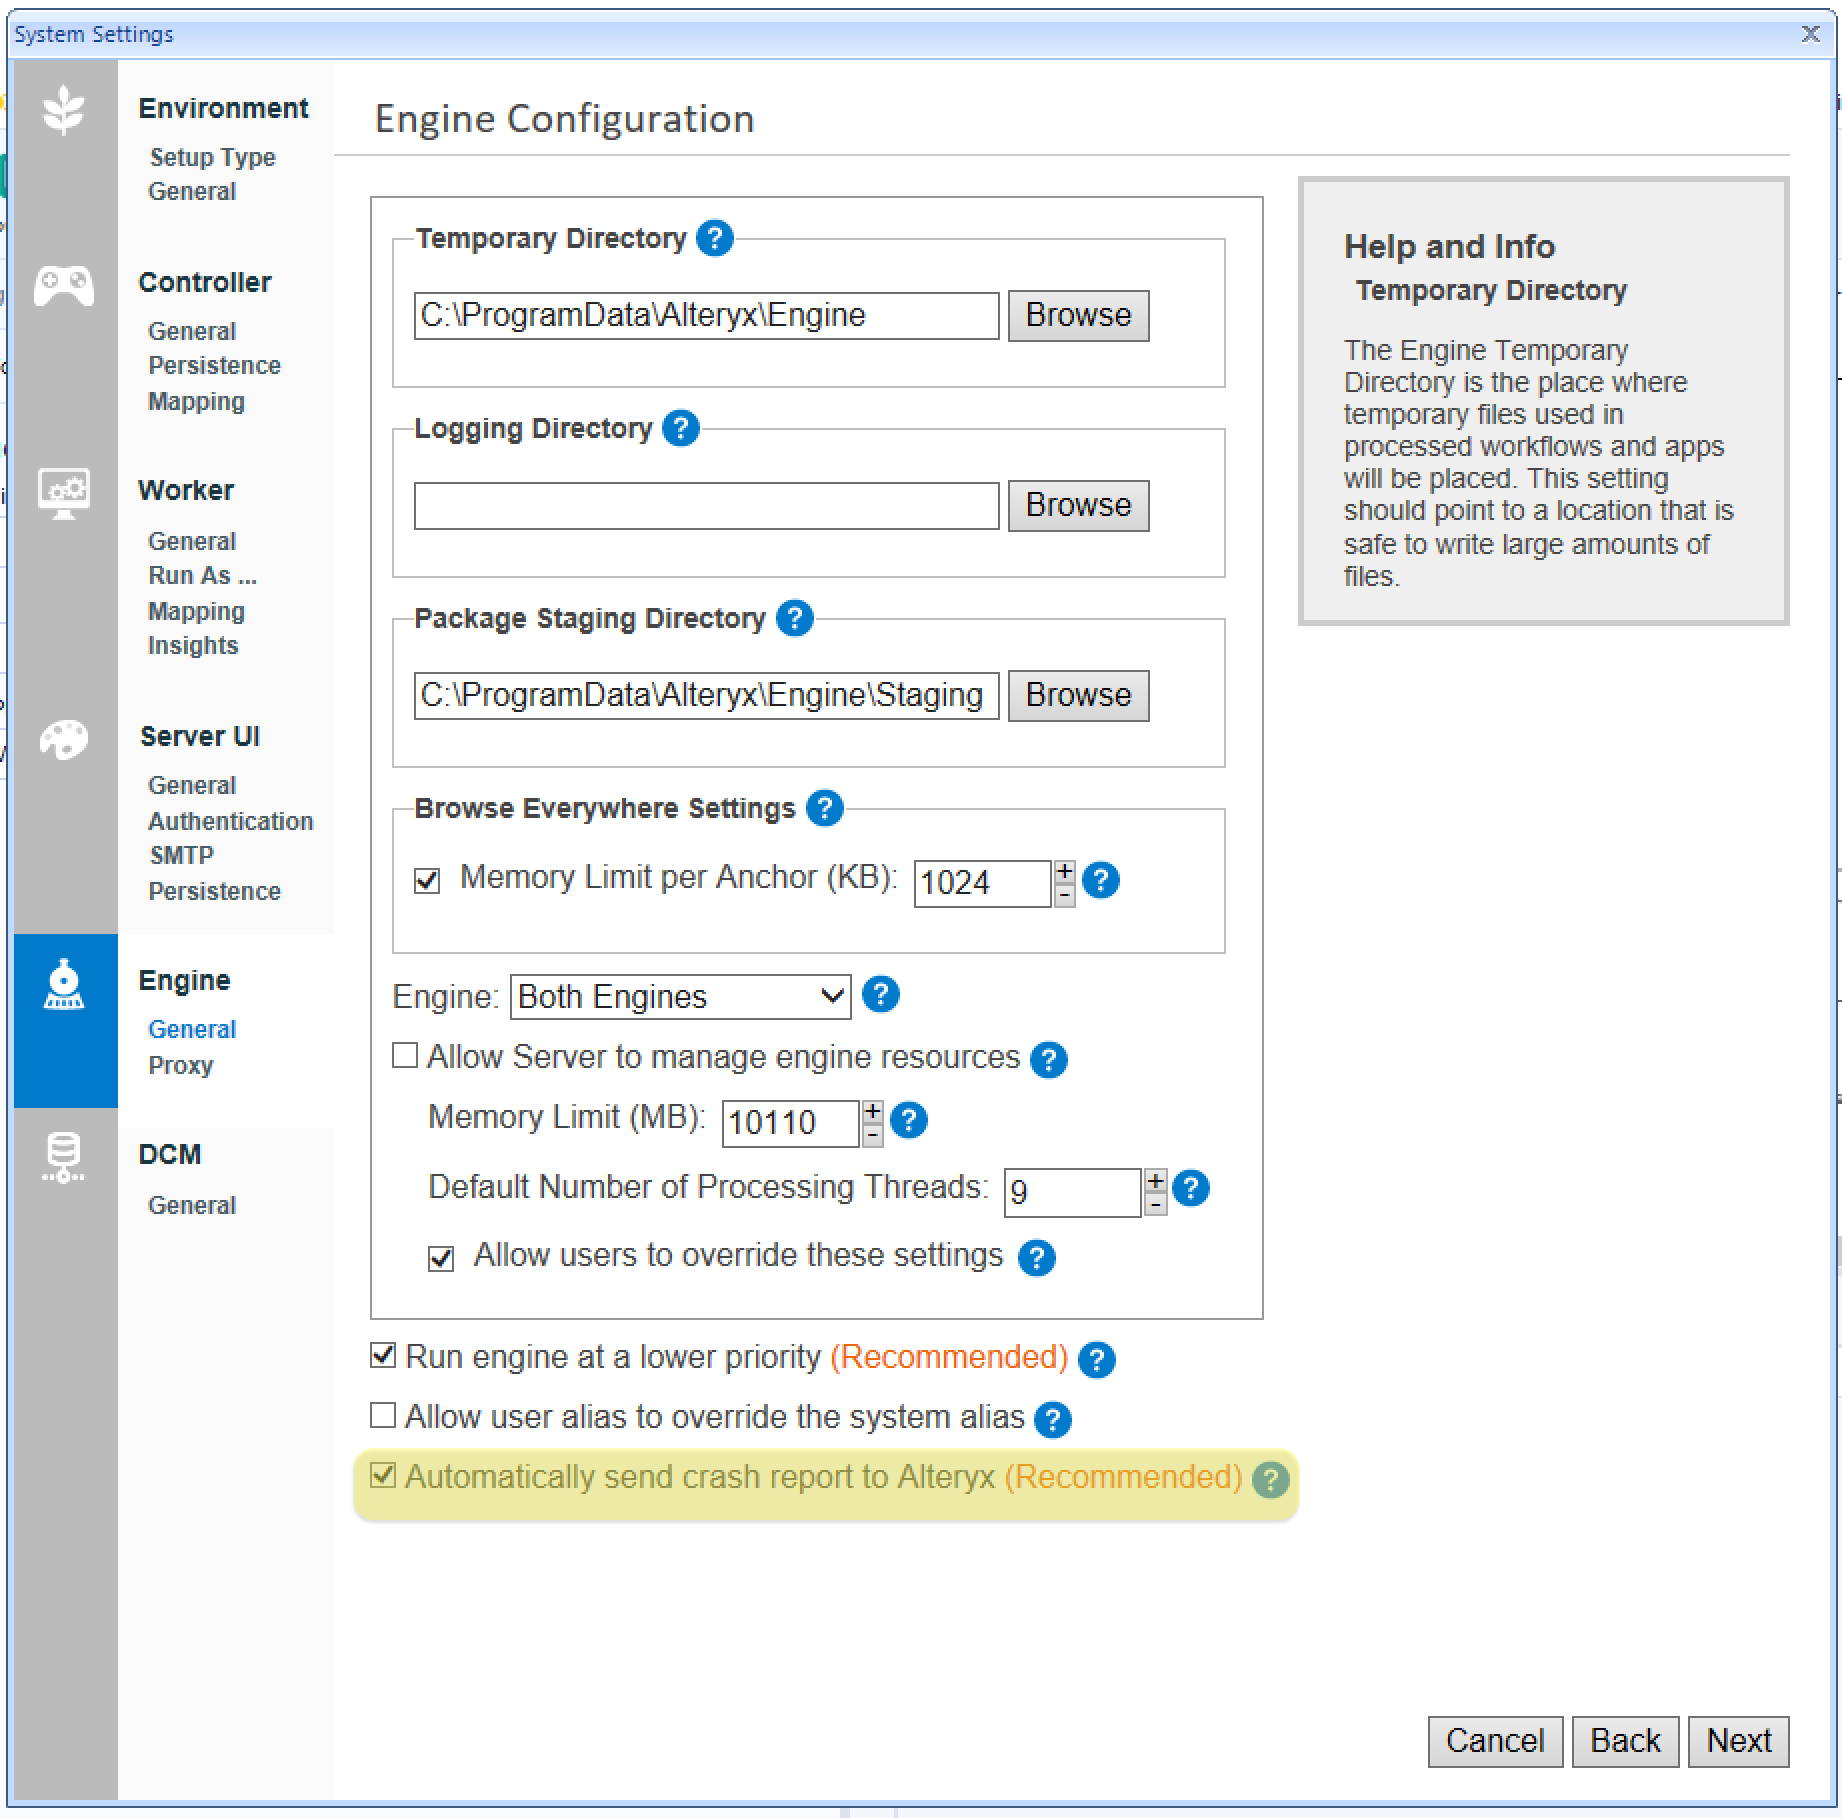Screen dimensions: 1842x1818
Task: Enable Allow Server to manage engine resources
Action: 405,1056
